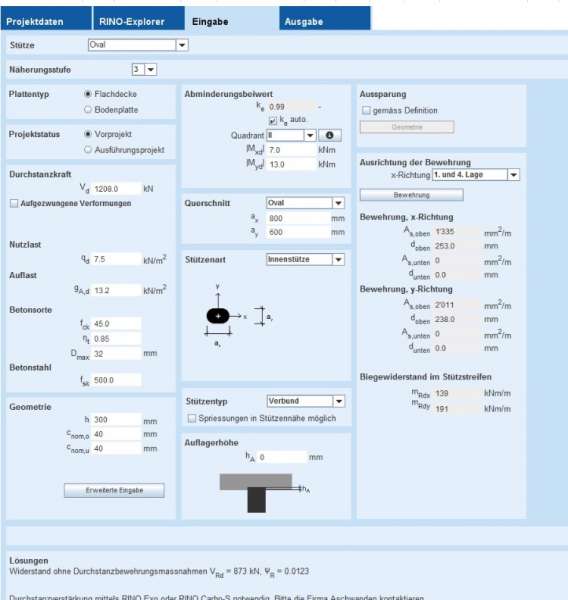568x600 pixels.
Task: Check Aussparung gemäss Definition
Action: point(366,111)
